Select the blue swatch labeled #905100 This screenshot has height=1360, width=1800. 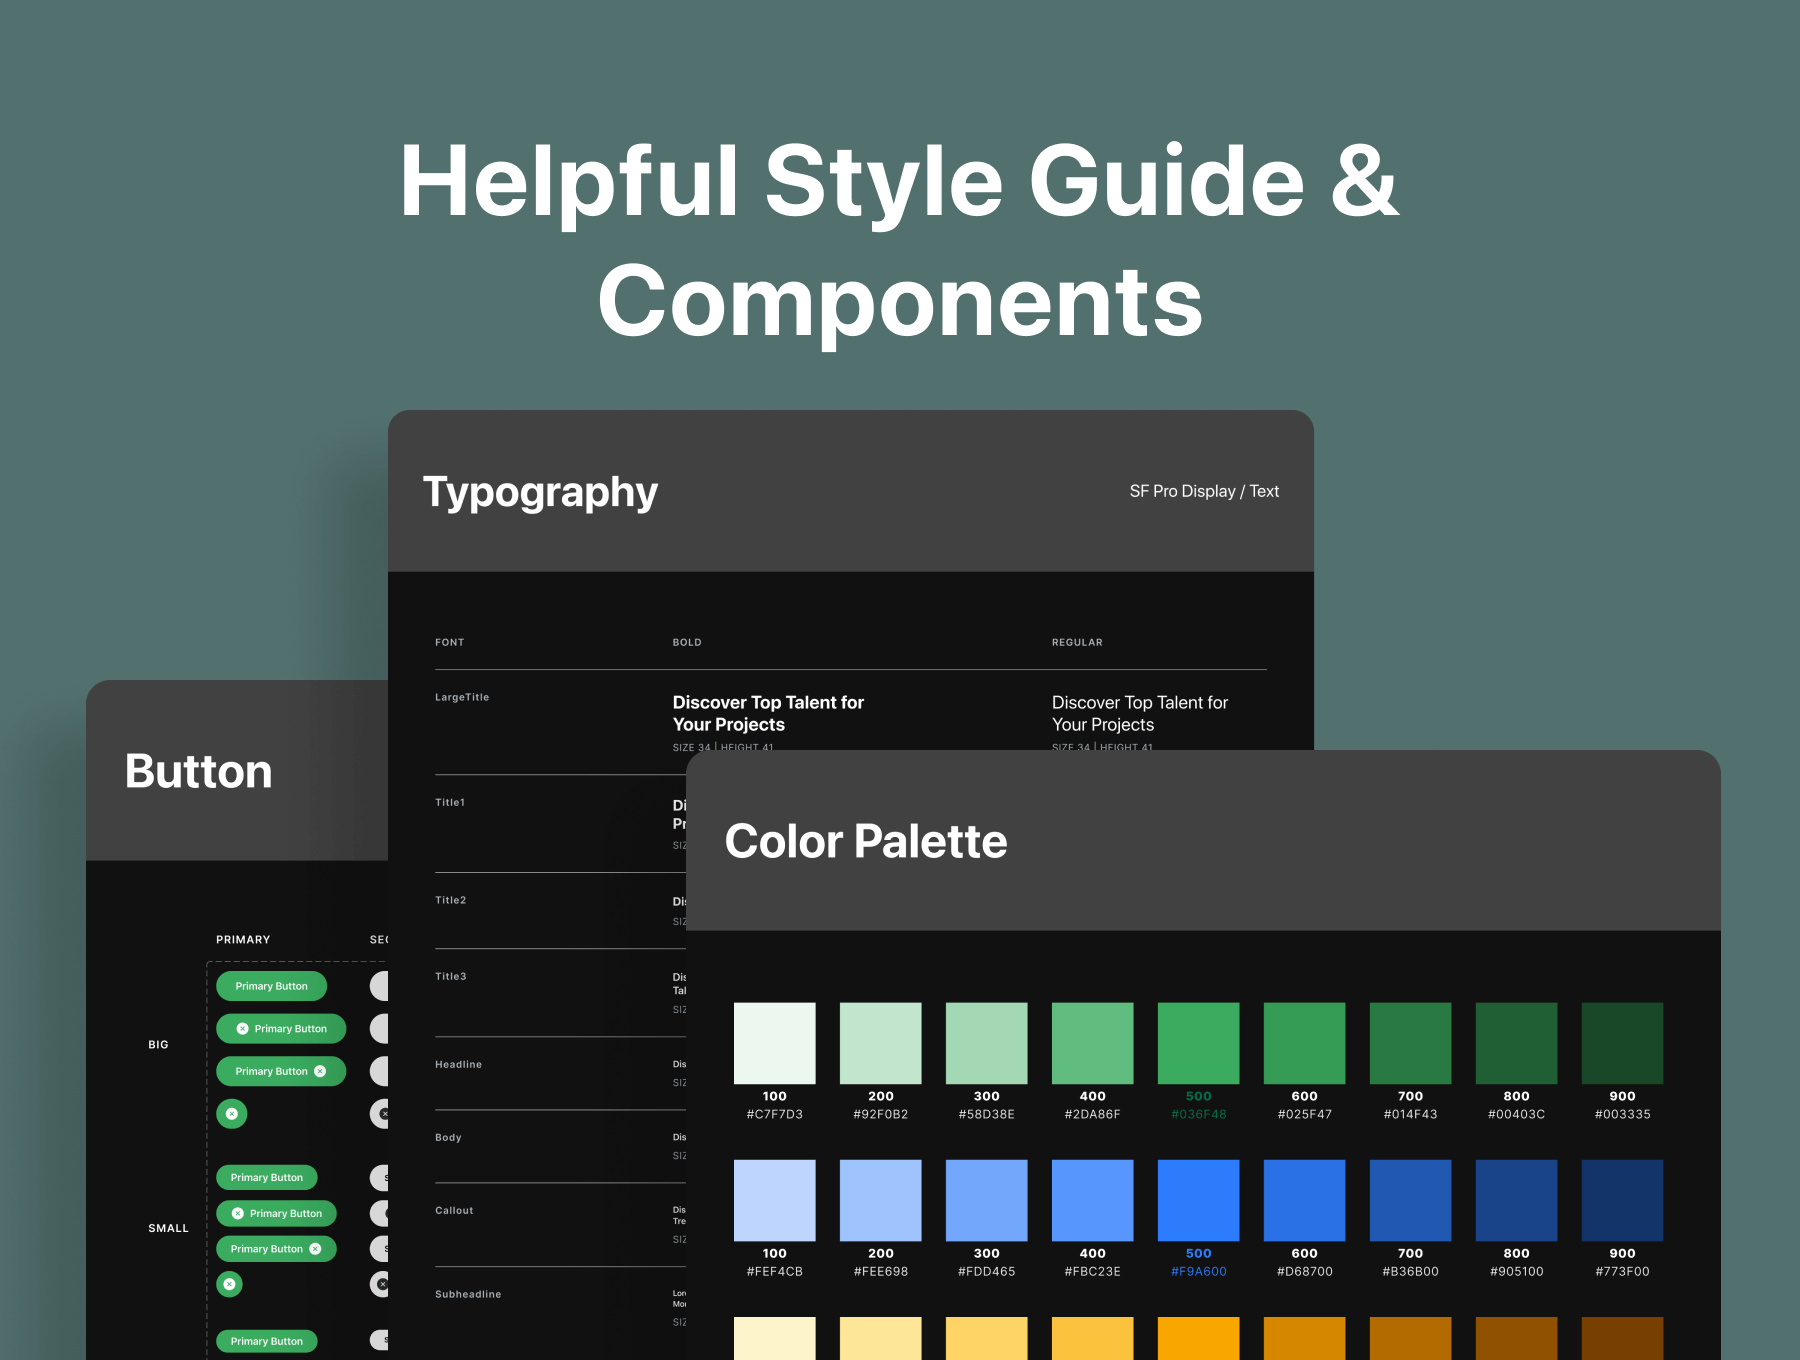click(1517, 1200)
